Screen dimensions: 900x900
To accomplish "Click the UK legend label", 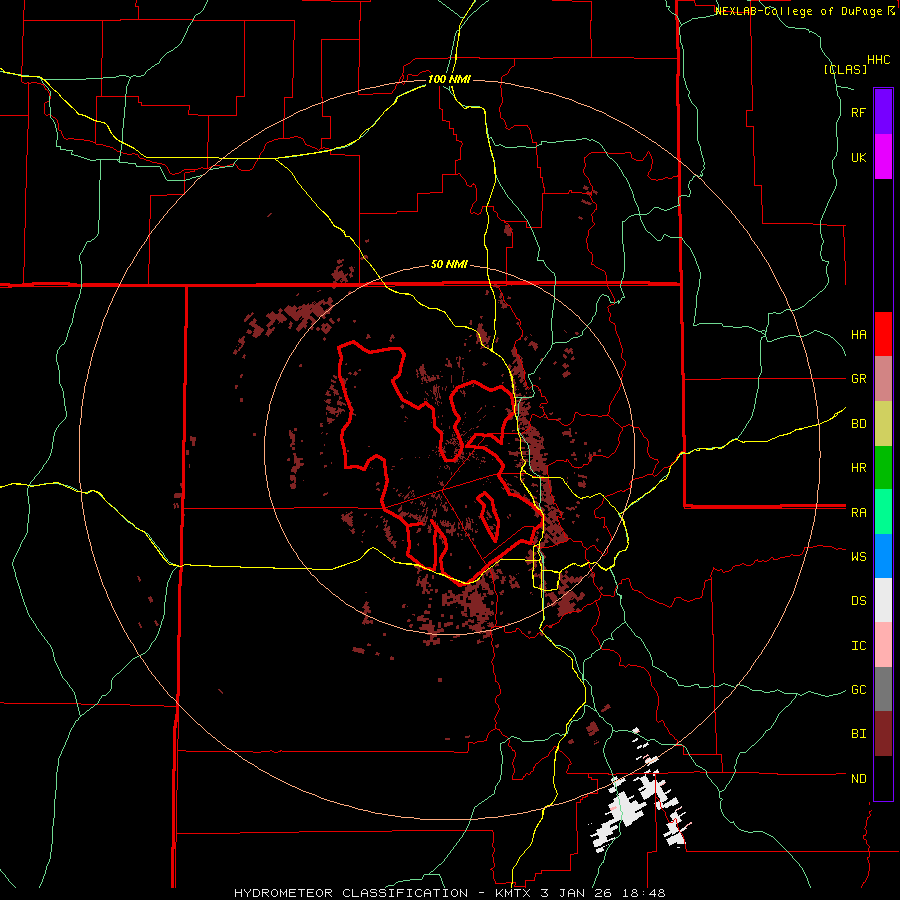I will (858, 157).
